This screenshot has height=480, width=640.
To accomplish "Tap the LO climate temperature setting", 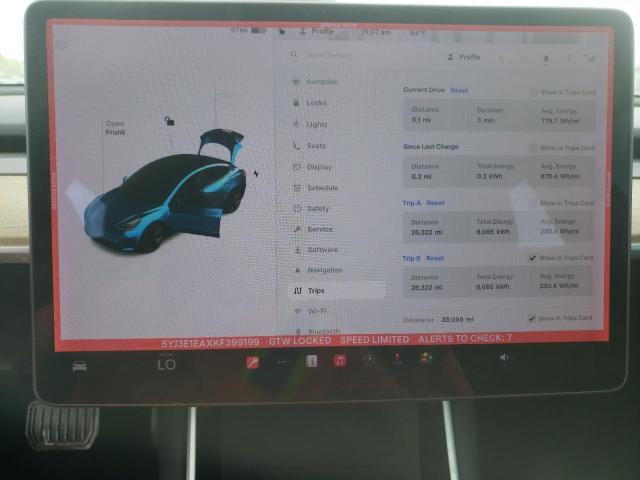I will (167, 364).
